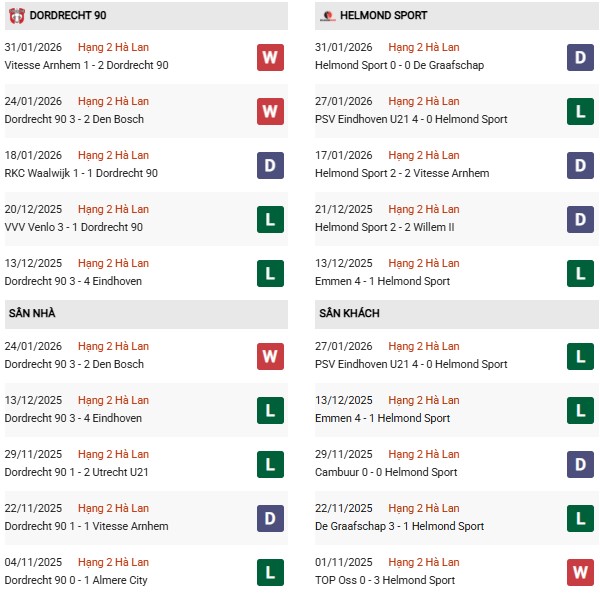The image size is (600, 594).
Task: Click W badge for Vitesse Arnhem 1-2 Dordrecht
Action: pos(270,57)
